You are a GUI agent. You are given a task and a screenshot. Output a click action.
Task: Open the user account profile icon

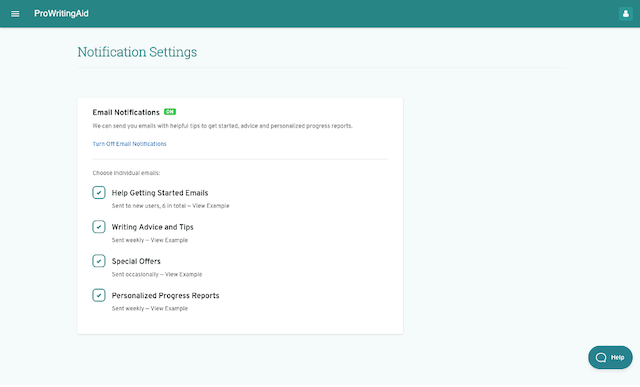pyautogui.click(x=625, y=13)
